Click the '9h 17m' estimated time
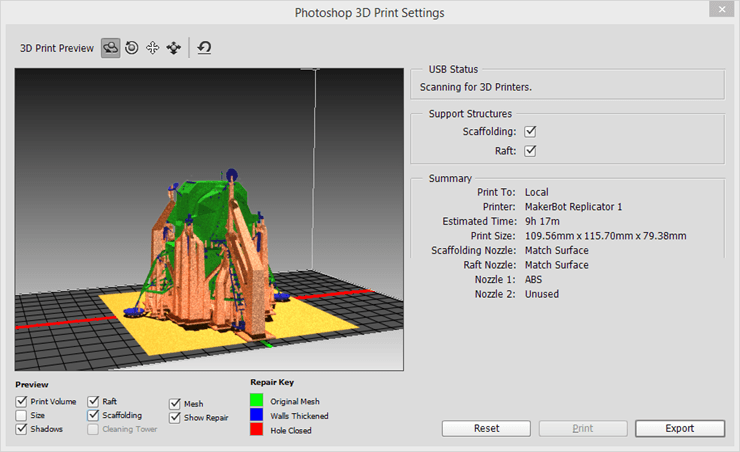Screen dimensions: 740x452 542,221
